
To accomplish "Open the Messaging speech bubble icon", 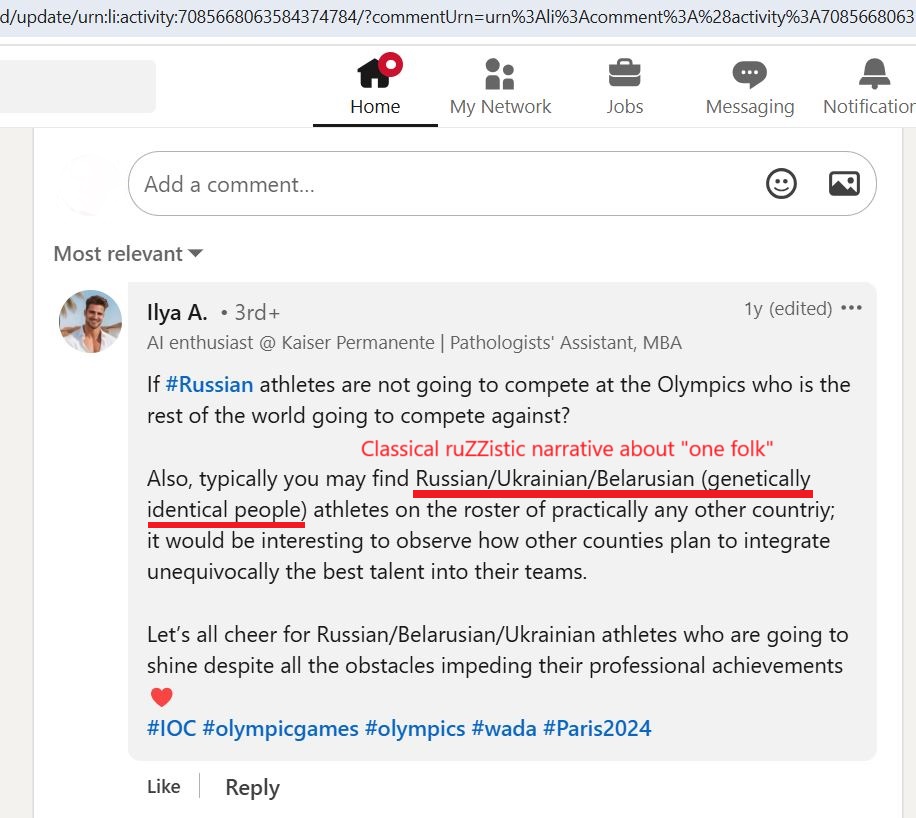I will [750, 74].
